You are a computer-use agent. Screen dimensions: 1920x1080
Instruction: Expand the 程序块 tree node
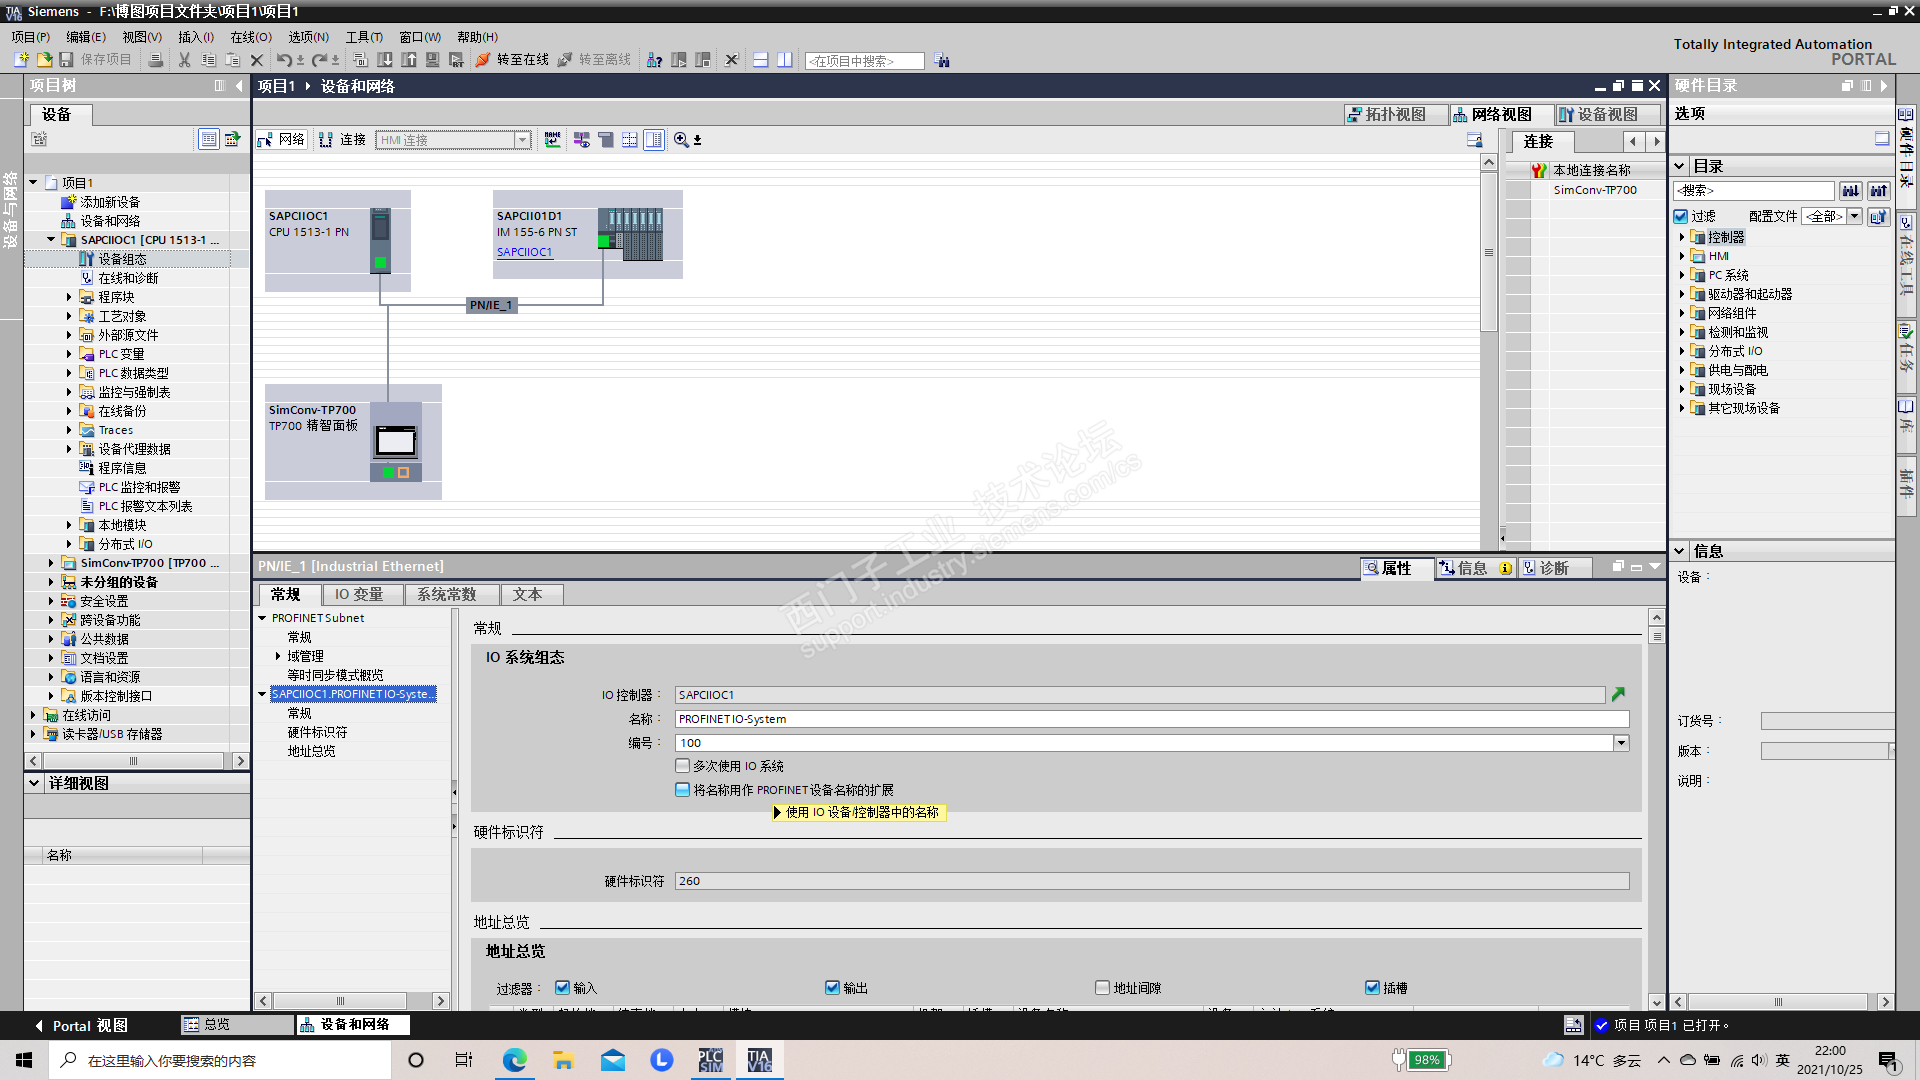coord(69,297)
